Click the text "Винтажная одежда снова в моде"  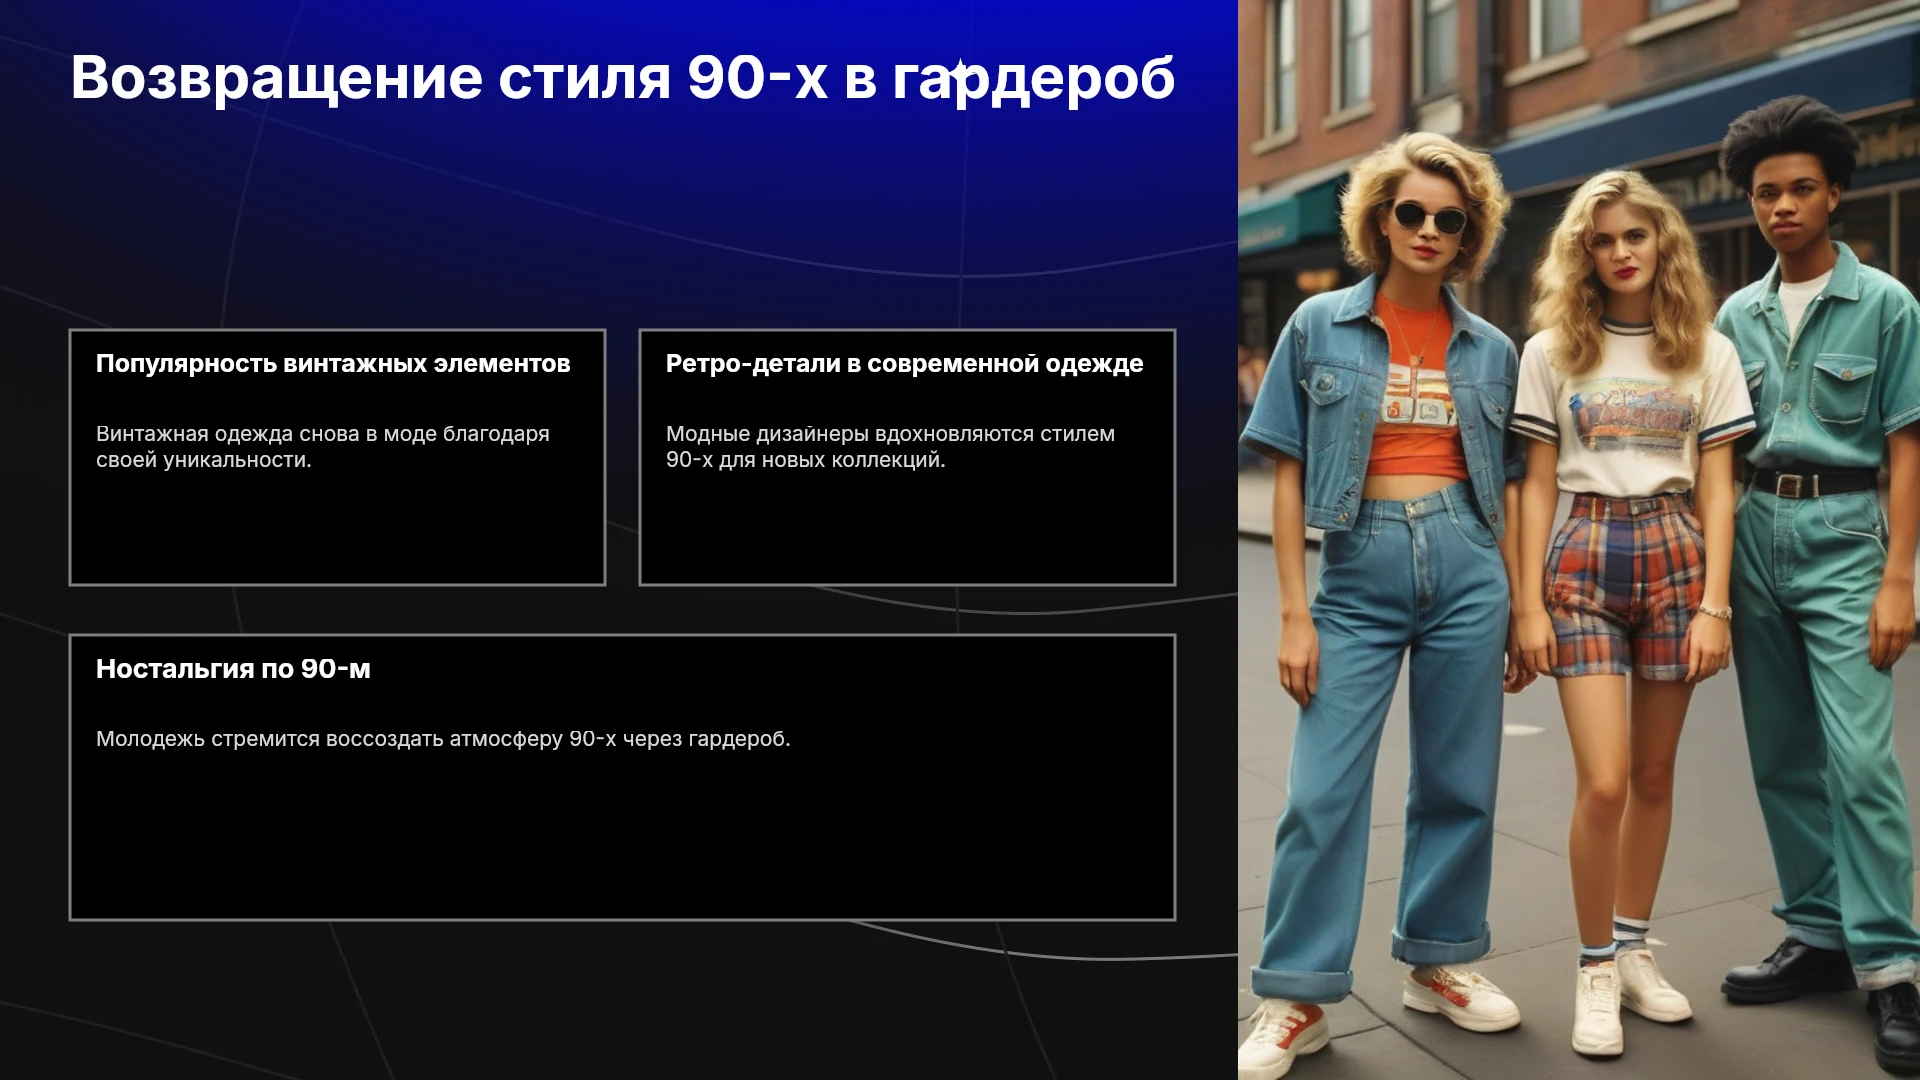tap(267, 434)
